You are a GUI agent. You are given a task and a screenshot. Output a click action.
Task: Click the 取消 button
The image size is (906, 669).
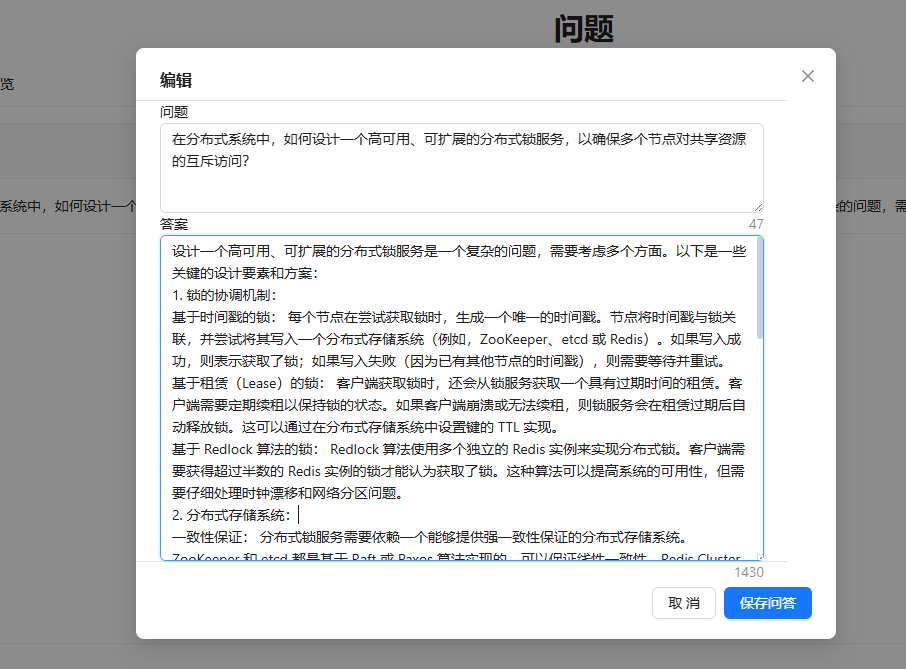coord(683,603)
